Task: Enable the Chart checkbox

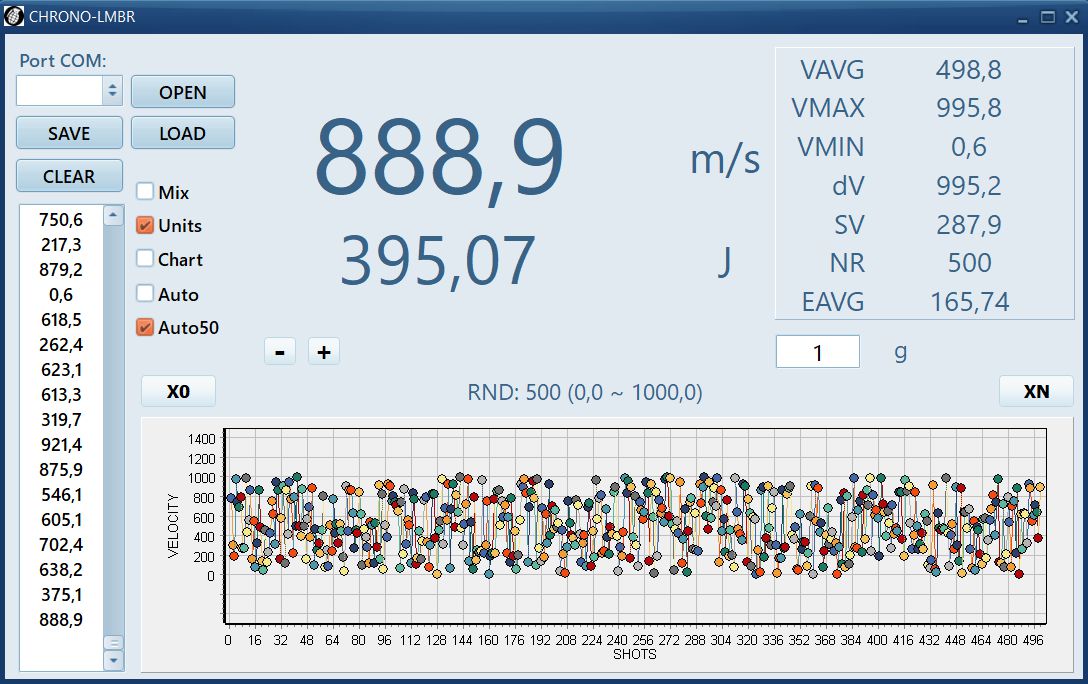Action: point(144,259)
